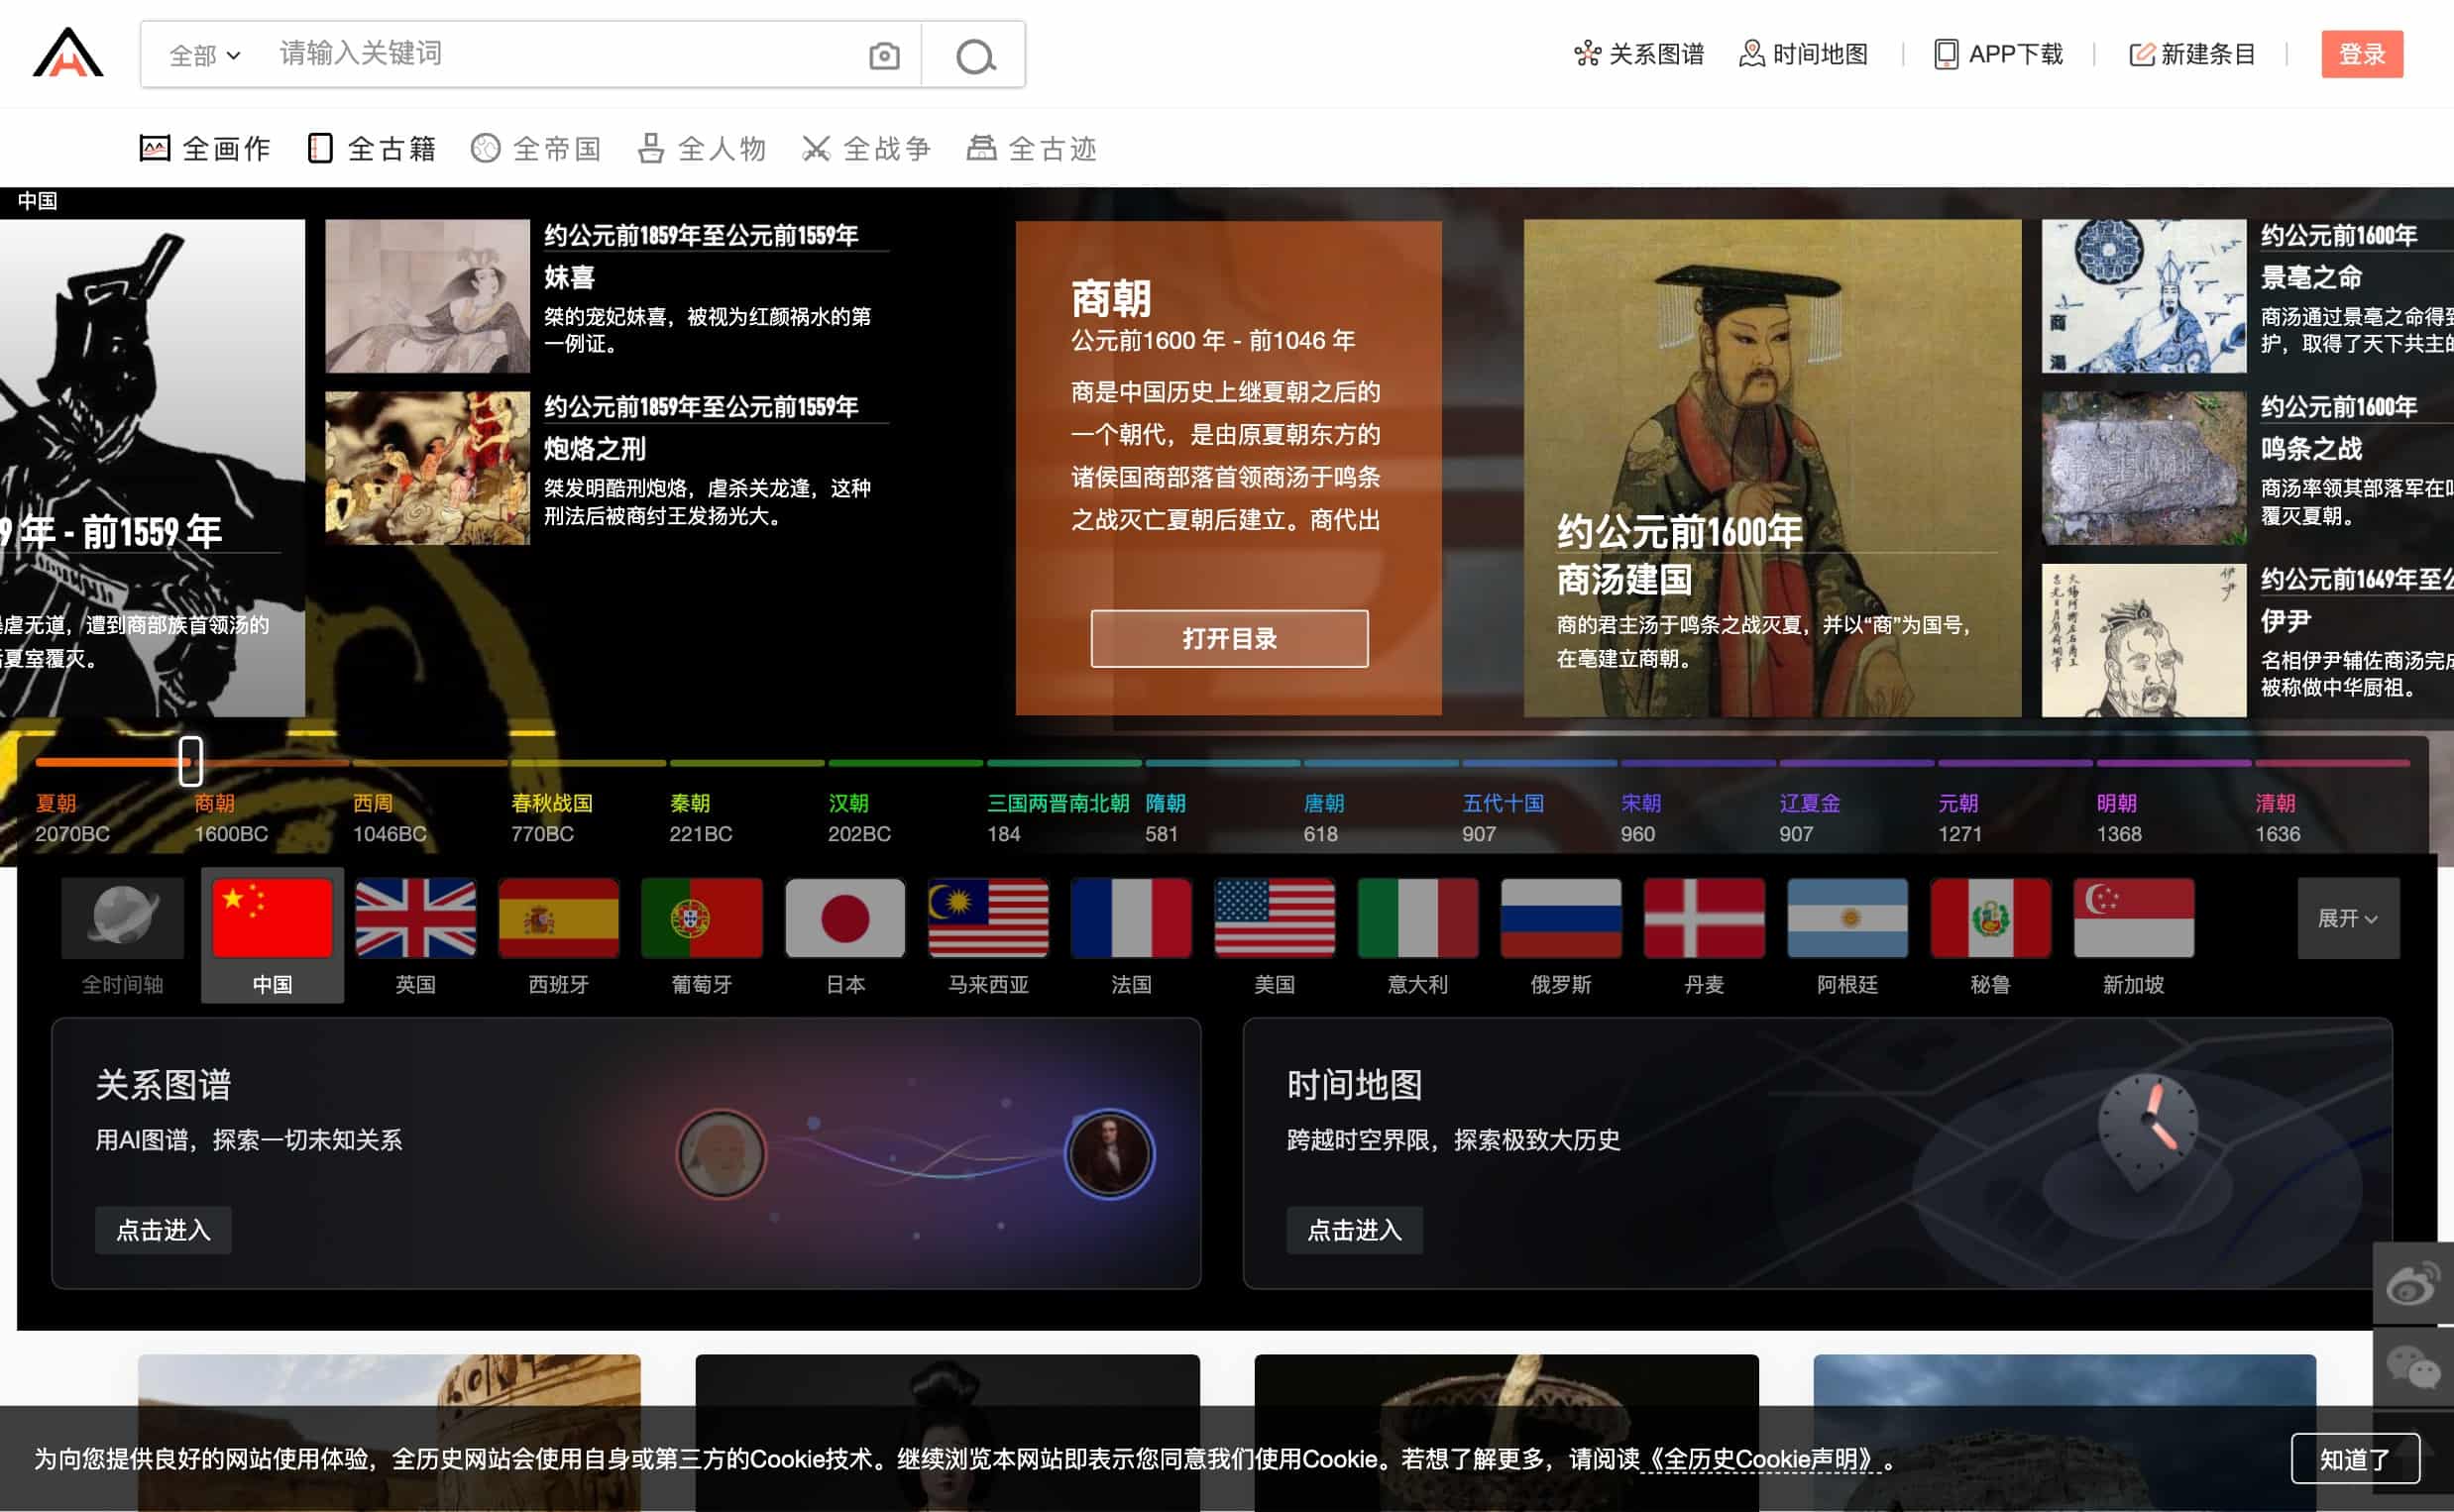Click the magnifier search icon

974,55
